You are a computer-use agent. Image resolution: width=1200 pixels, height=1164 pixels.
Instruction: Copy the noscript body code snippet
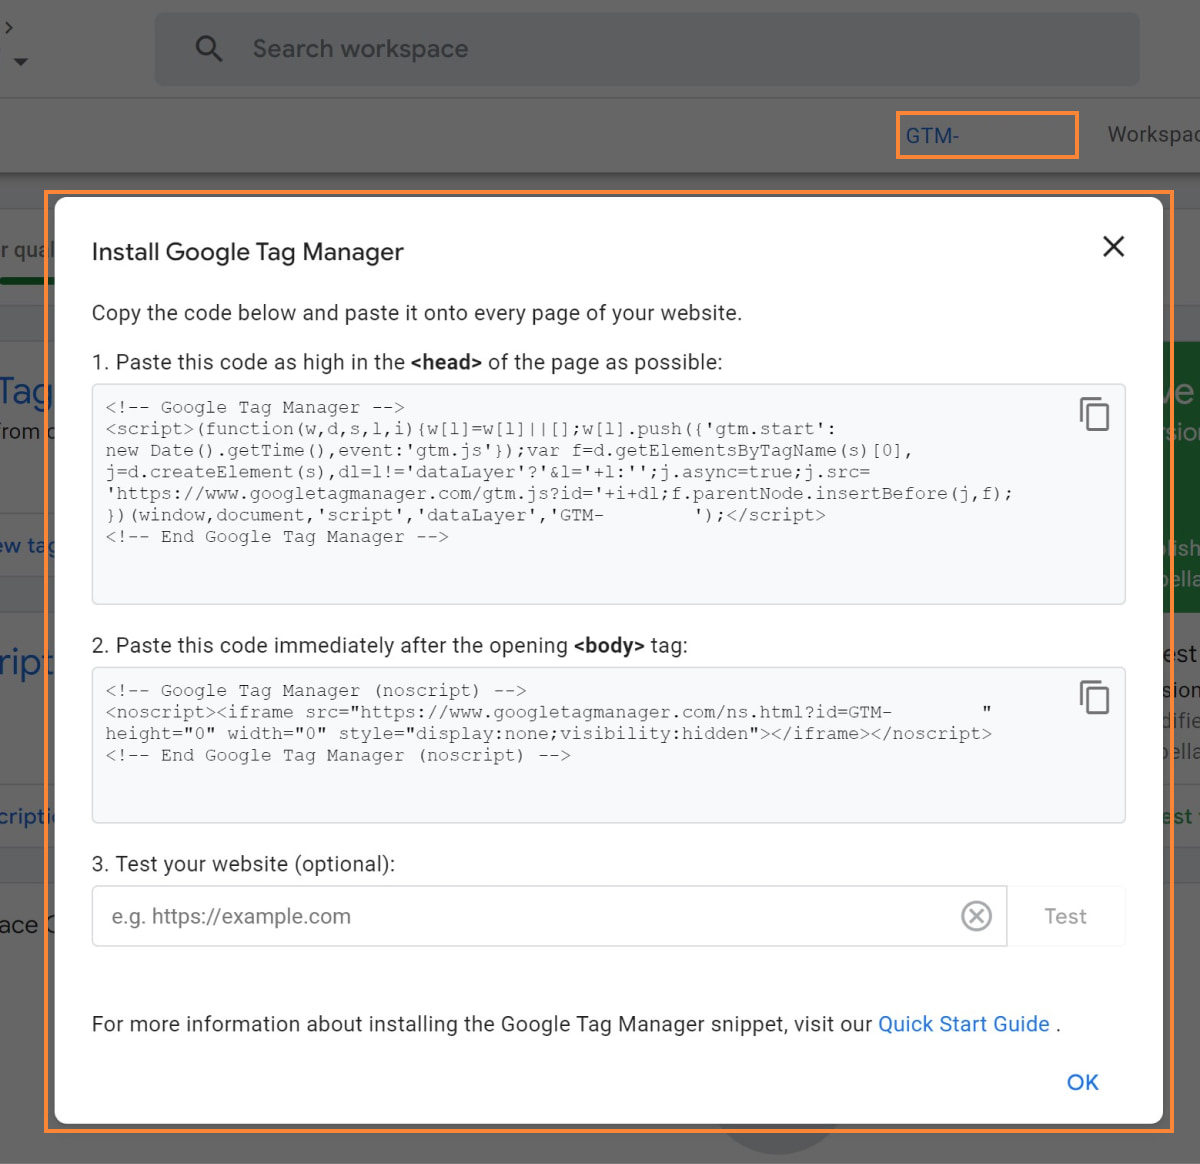click(x=1094, y=697)
